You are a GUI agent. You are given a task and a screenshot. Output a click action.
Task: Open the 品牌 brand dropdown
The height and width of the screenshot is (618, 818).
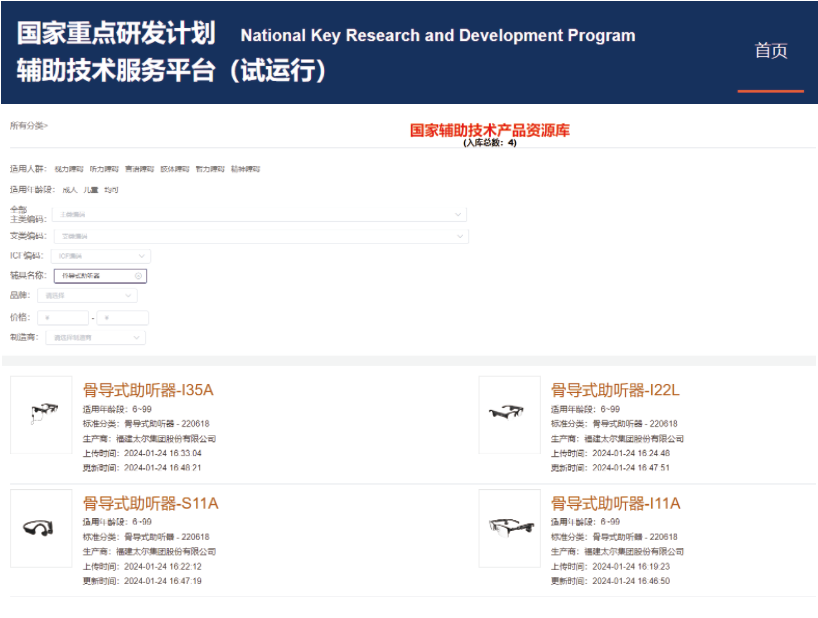pyautogui.click(x=87, y=296)
